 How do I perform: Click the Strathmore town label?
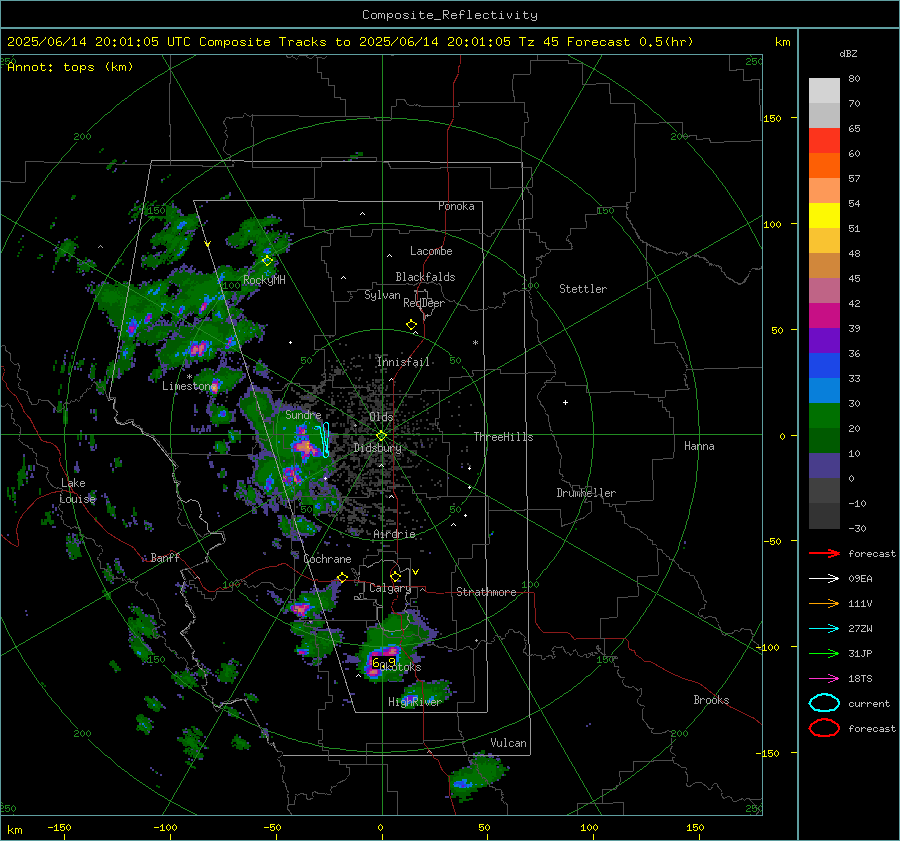pos(486,592)
